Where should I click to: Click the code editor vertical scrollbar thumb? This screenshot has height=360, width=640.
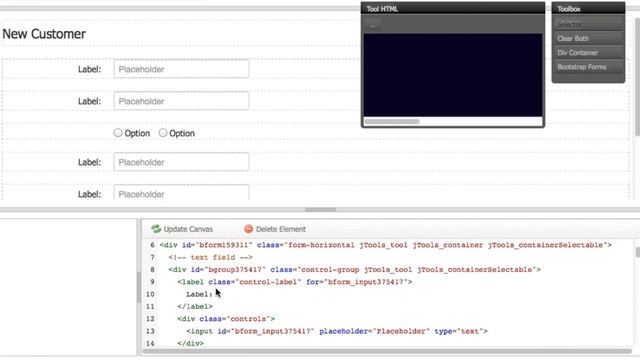pyautogui.click(x=638, y=253)
